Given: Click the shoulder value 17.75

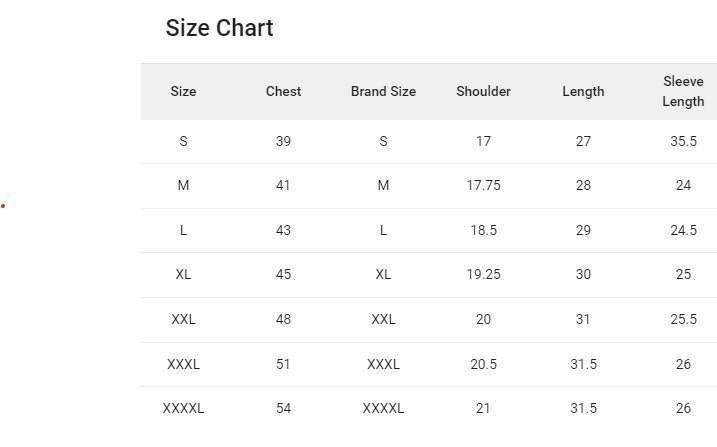Looking at the screenshot, I should [x=483, y=185].
